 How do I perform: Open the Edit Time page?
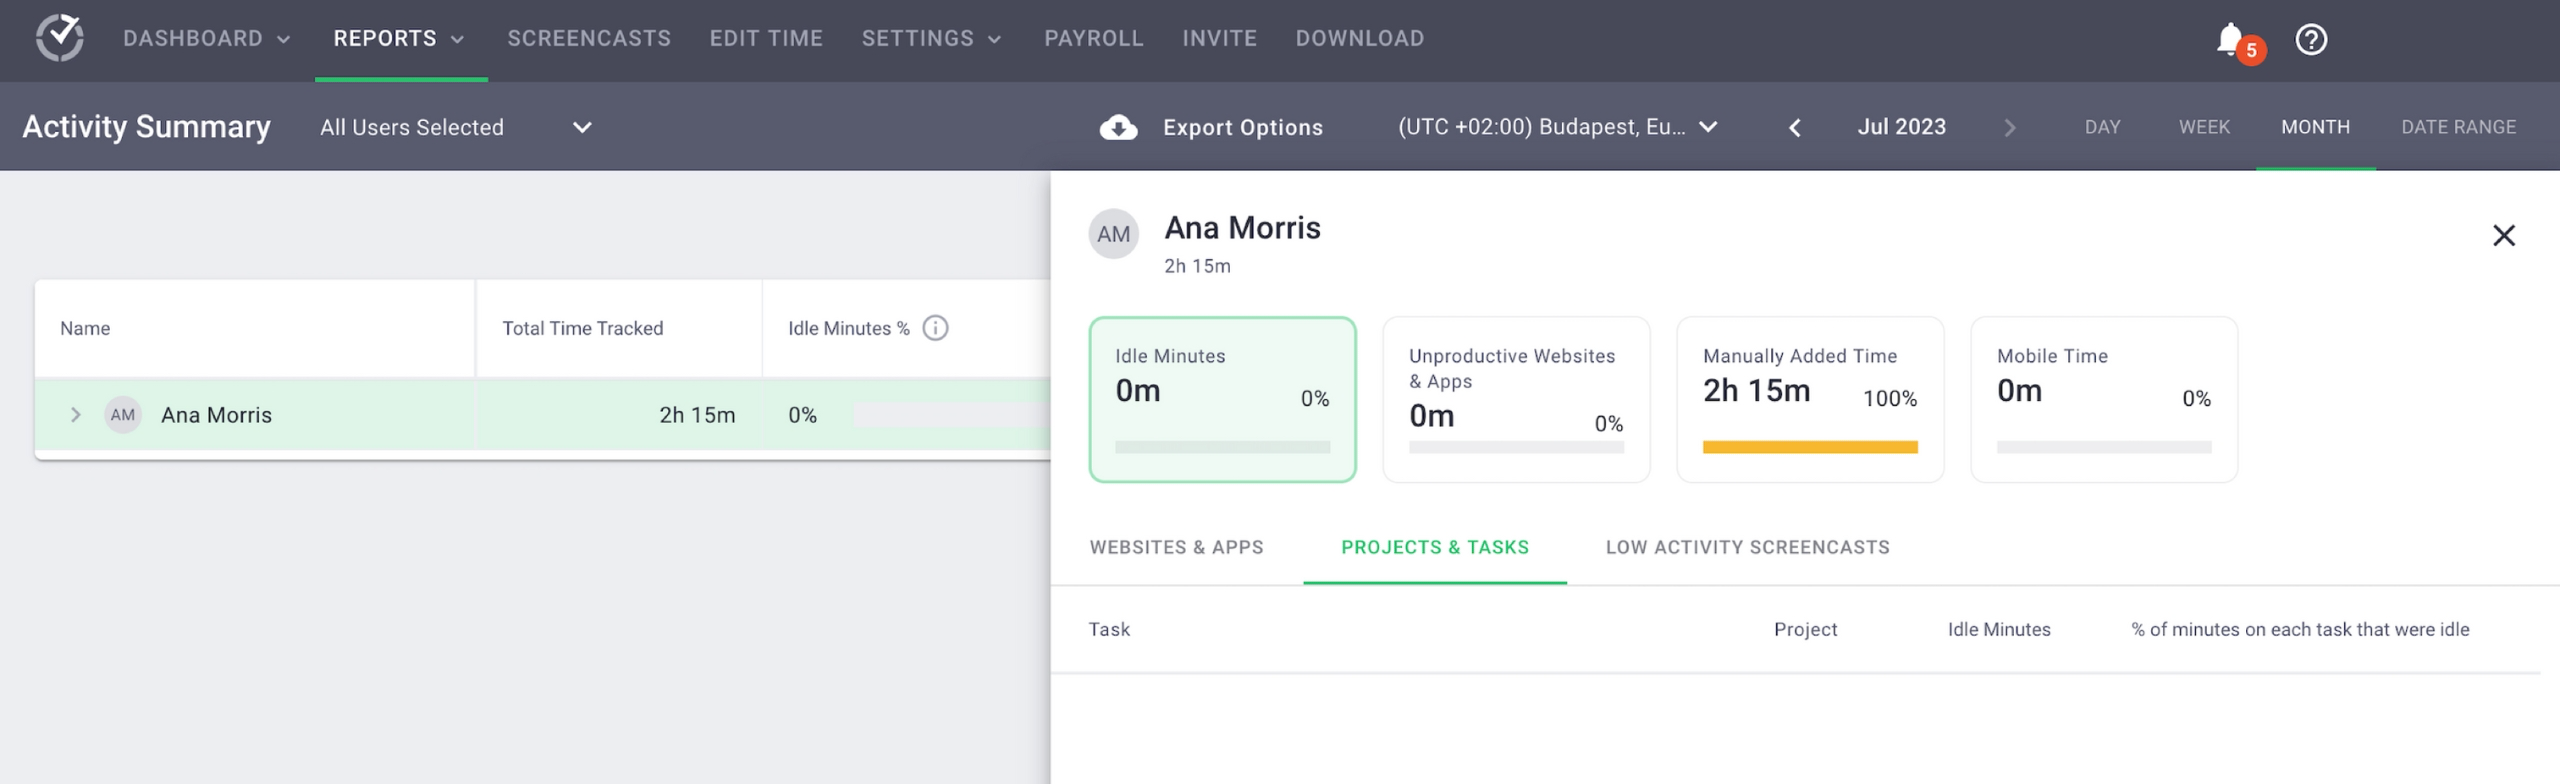click(766, 39)
